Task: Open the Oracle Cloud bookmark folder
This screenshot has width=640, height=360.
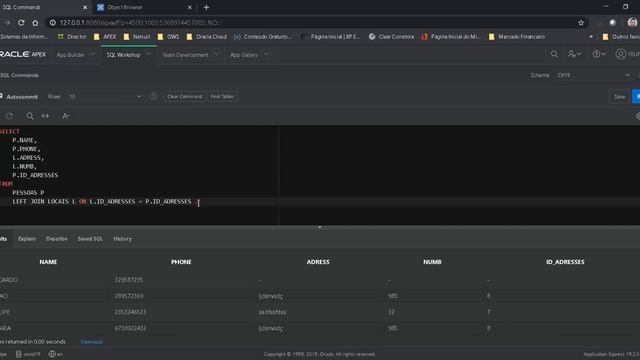Action: tap(207, 37)
